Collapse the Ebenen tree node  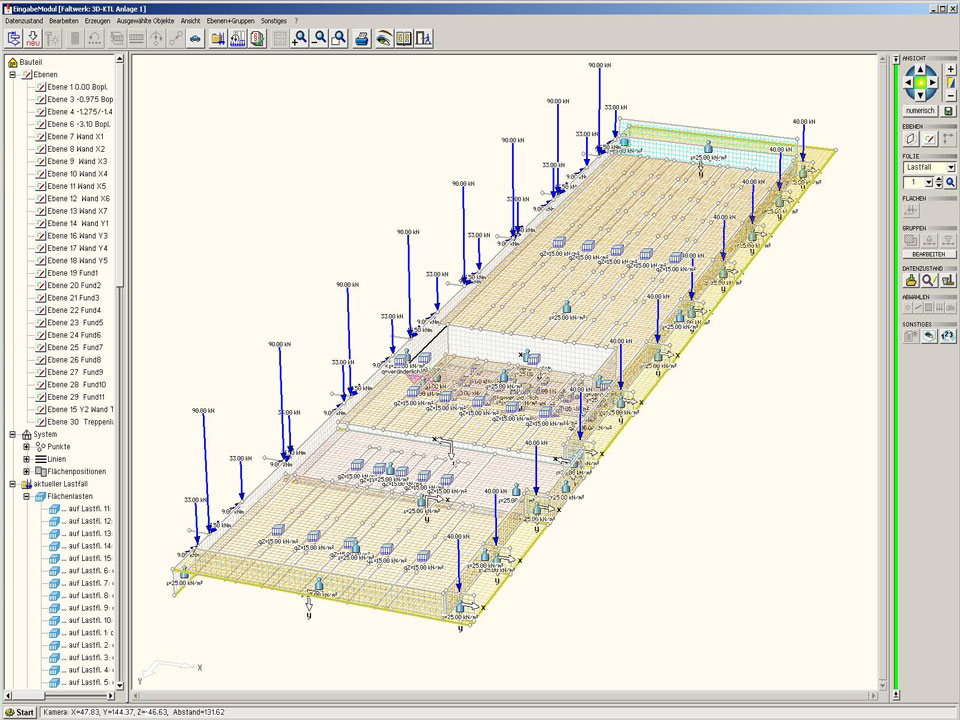tap(13, 75)
